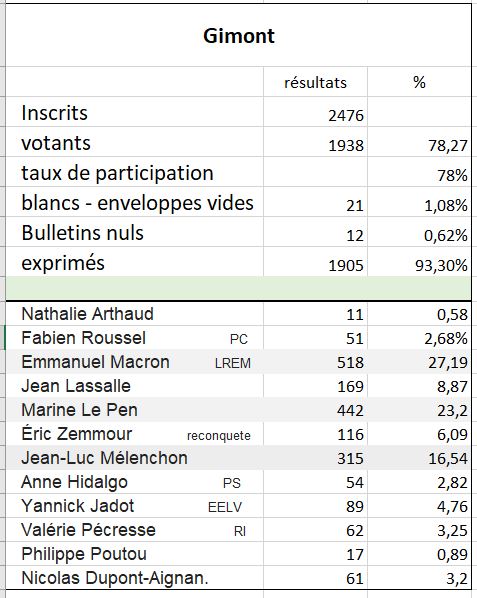Select the Bulletins nuls value 12
Screen dimensions: 477x598
point(355,235)
